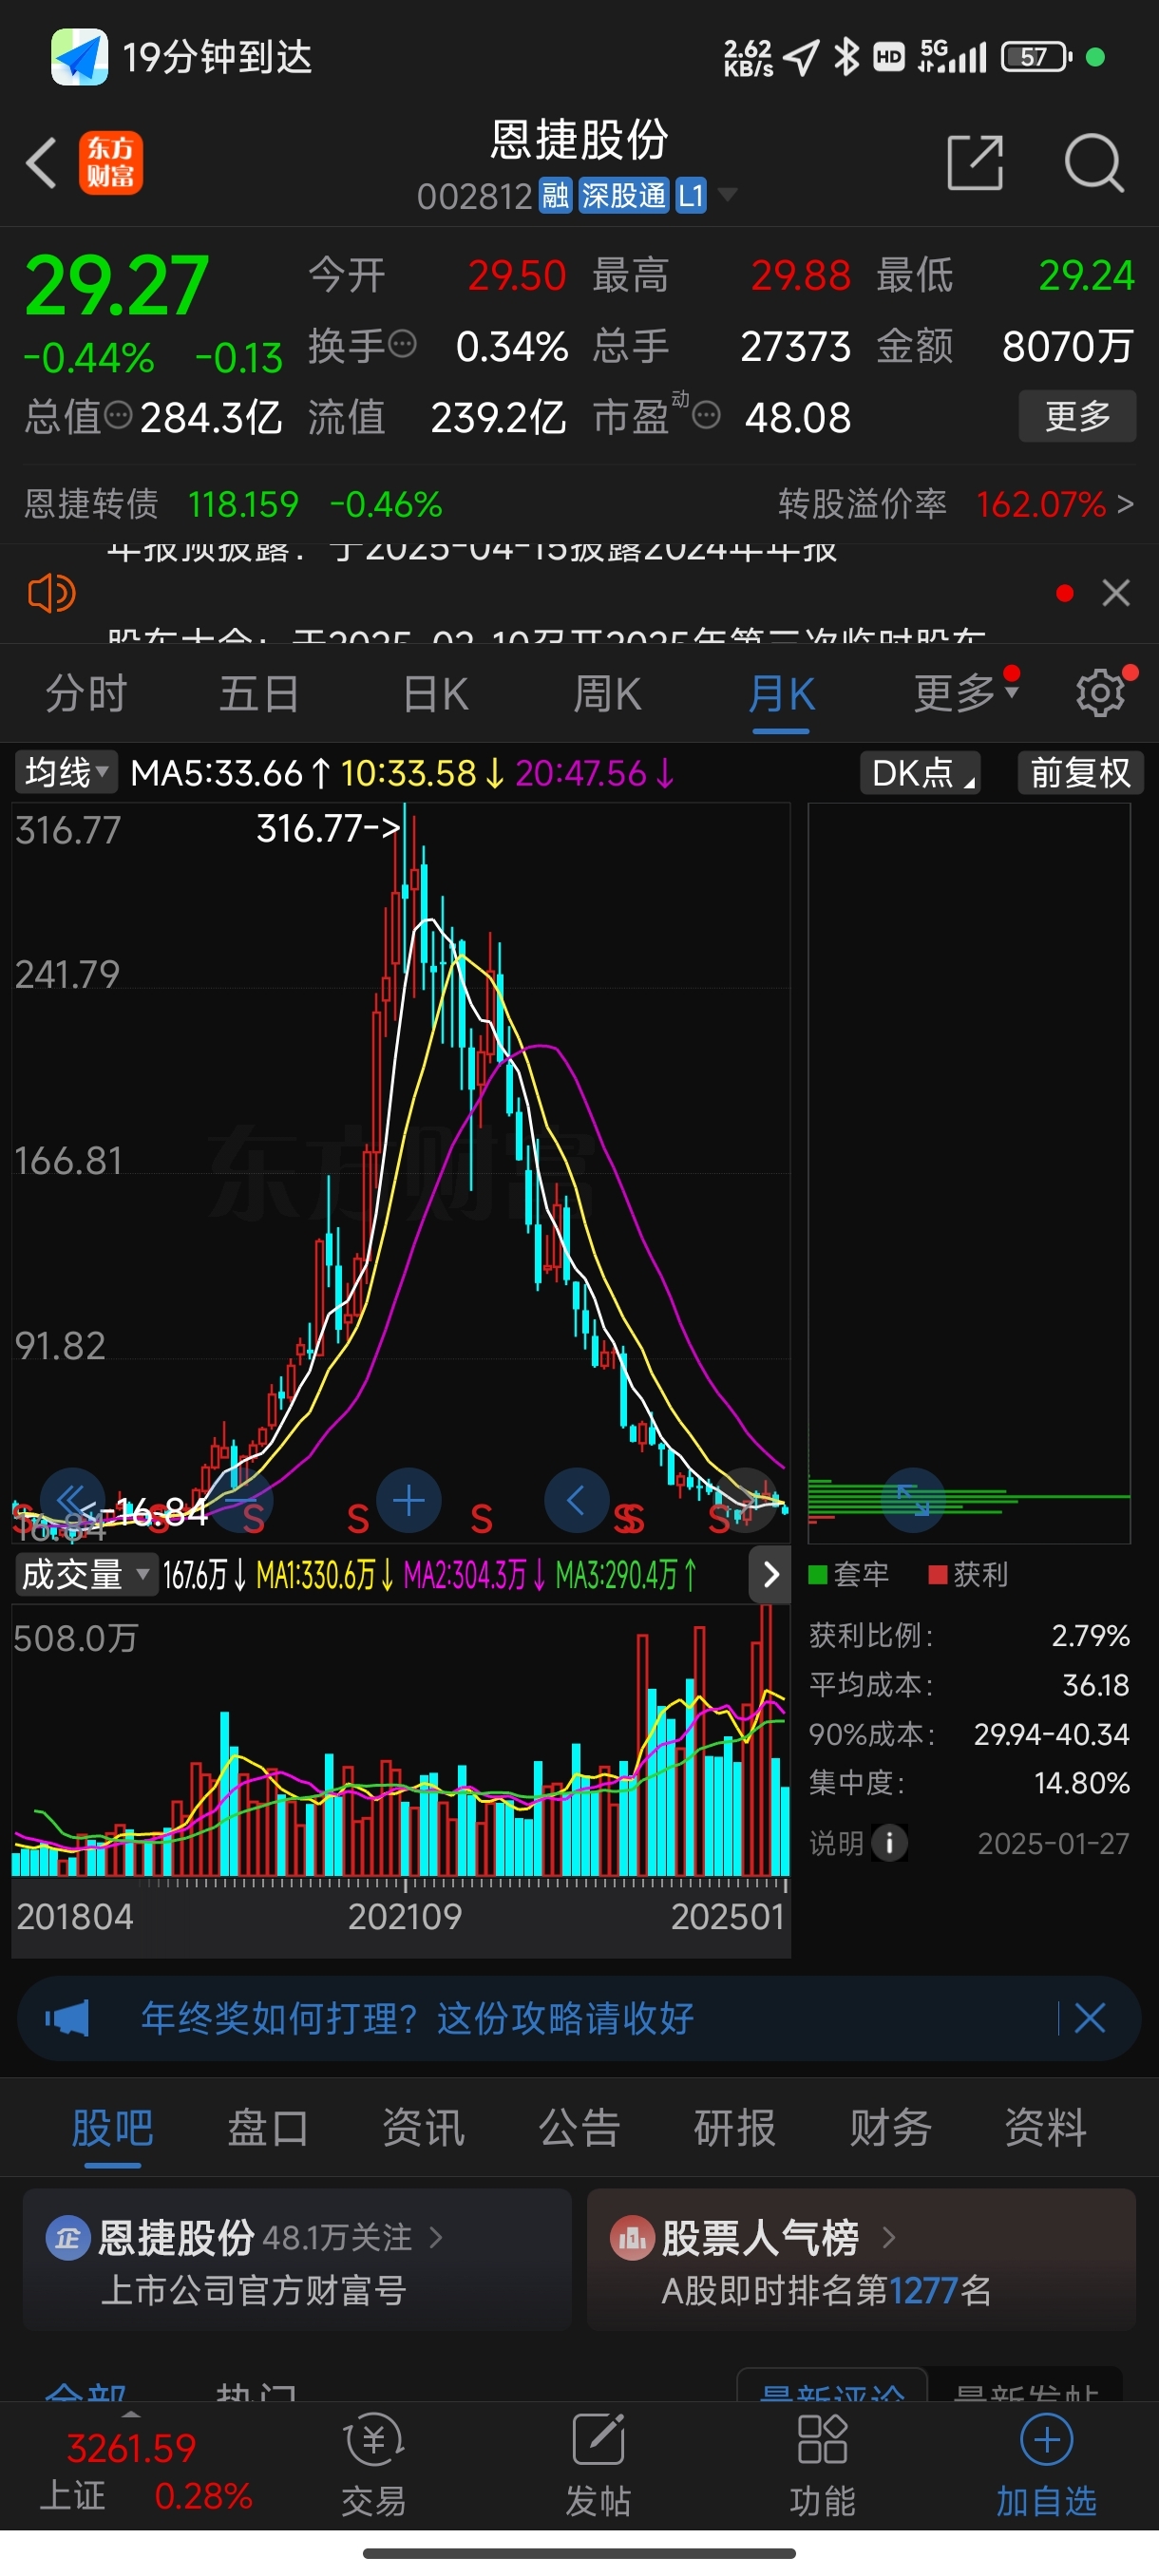
Task: Select the 月K chart tab
Action: pyautogui.click(x=781, y=693)
